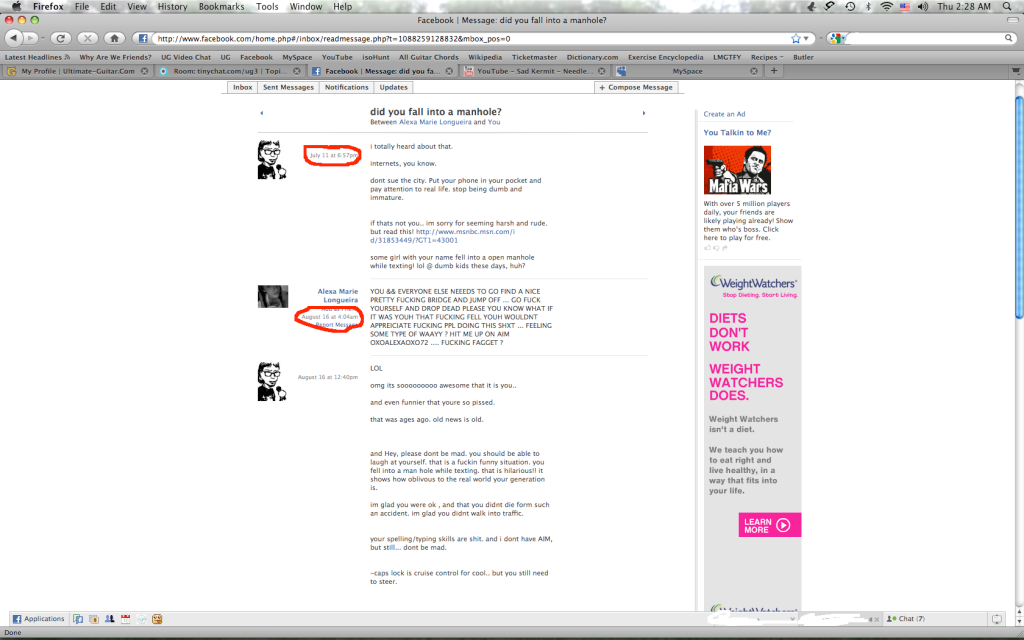Expand the Recipes bookmark folder
Viewport: 1024px width, 640px height.
coord(767,57)
